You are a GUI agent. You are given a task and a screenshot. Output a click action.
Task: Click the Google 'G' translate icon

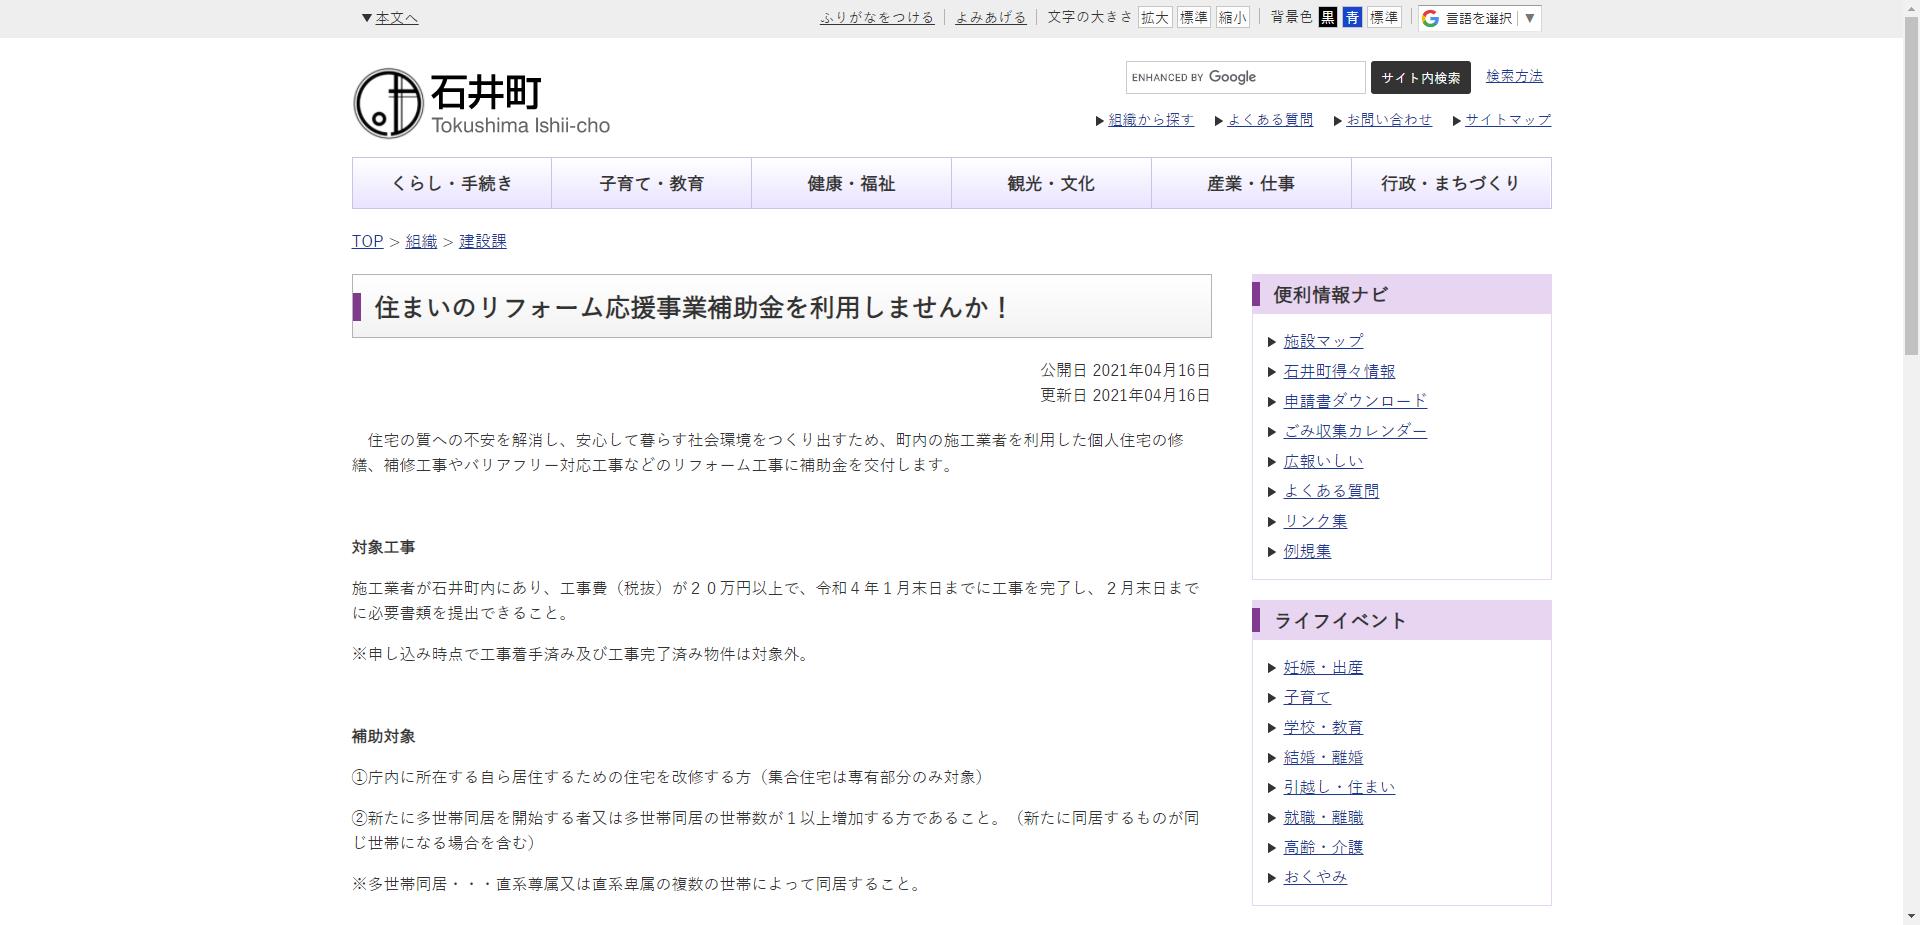[1429, 17]
